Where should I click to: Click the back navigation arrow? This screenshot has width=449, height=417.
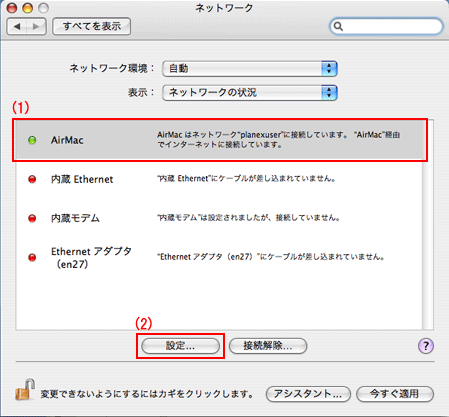pyautogui.click(x=17, y=26)
